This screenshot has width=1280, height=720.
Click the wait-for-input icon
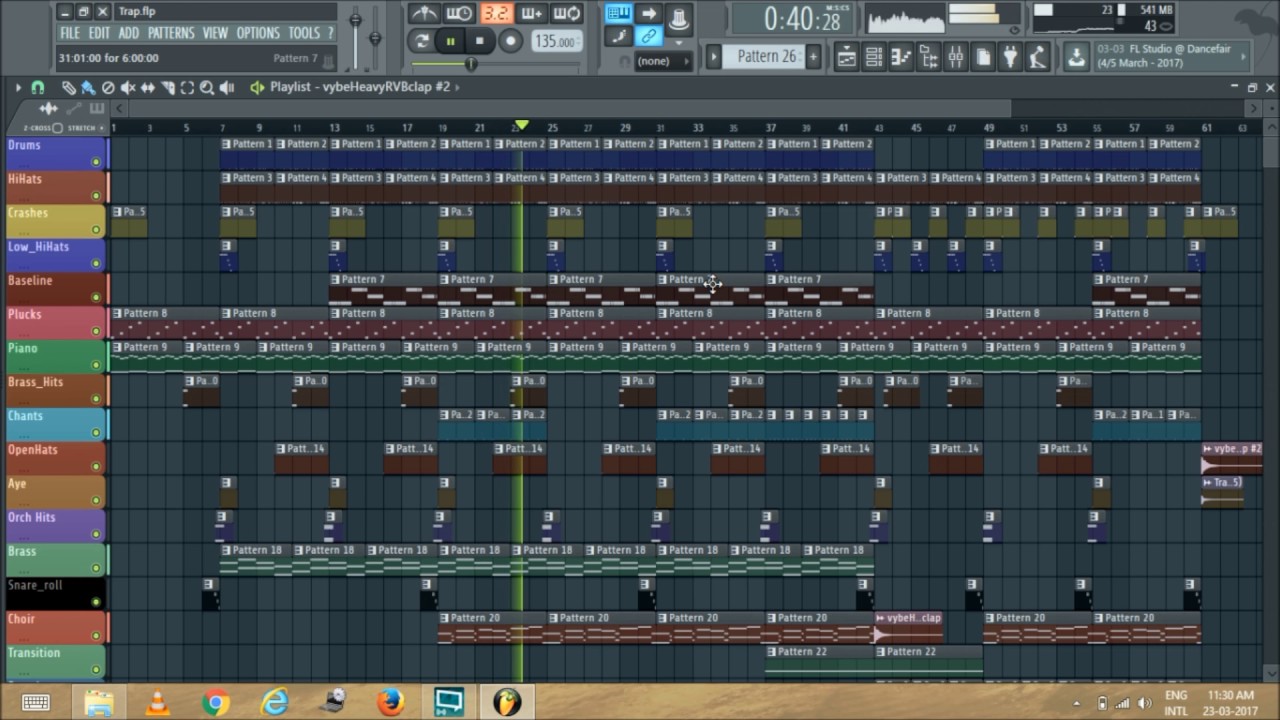(x=459, y=13)
